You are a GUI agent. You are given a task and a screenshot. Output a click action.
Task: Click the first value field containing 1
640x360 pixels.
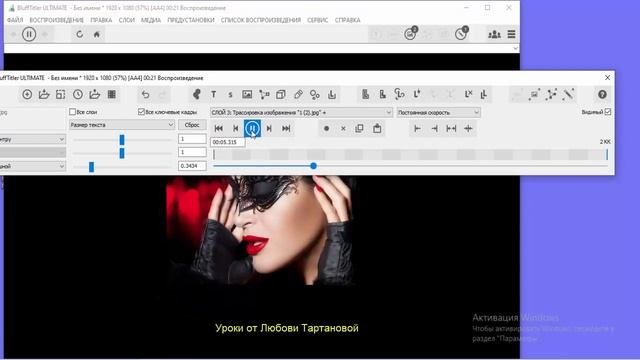(192, 139)
